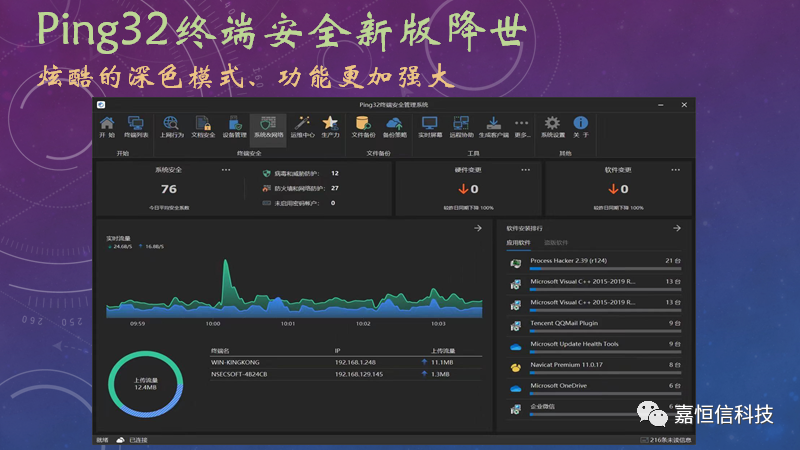This screenshot has width=800, height=450.
Task: Expand 软件安装排行 panel arrow
Action: click(677, 228)
